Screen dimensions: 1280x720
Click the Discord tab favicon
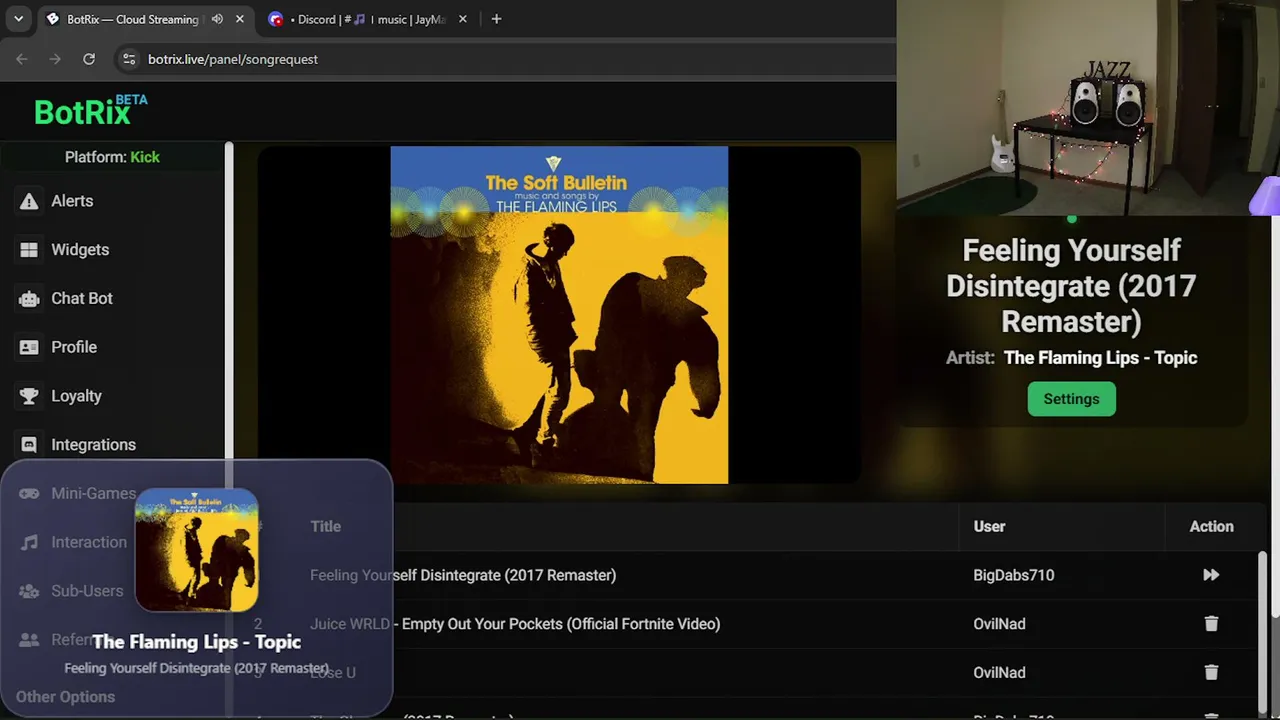(x=276, y=19)
